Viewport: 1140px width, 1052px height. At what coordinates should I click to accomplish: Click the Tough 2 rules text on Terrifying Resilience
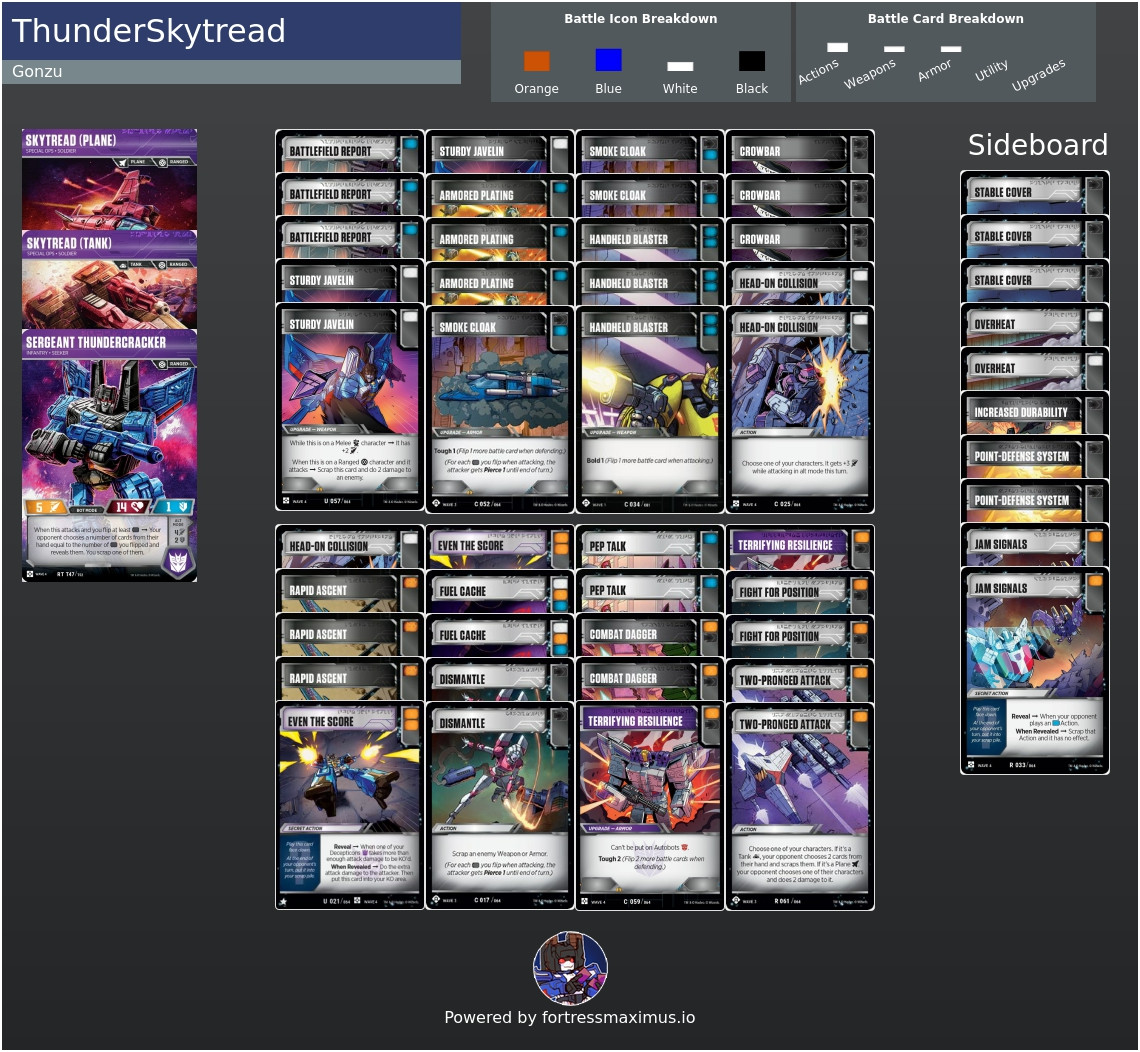649,862
